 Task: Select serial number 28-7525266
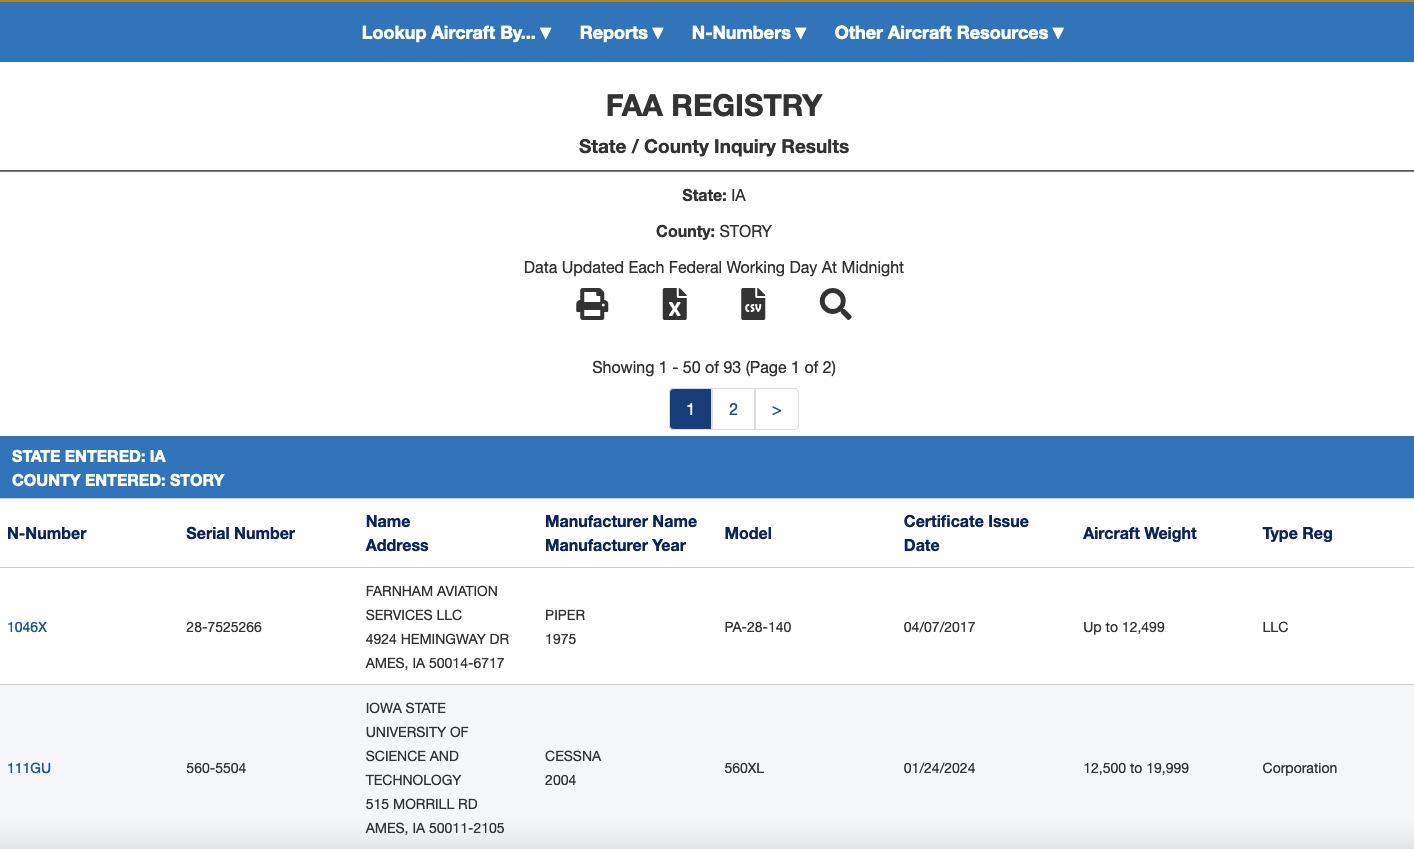tap(224, 627)
